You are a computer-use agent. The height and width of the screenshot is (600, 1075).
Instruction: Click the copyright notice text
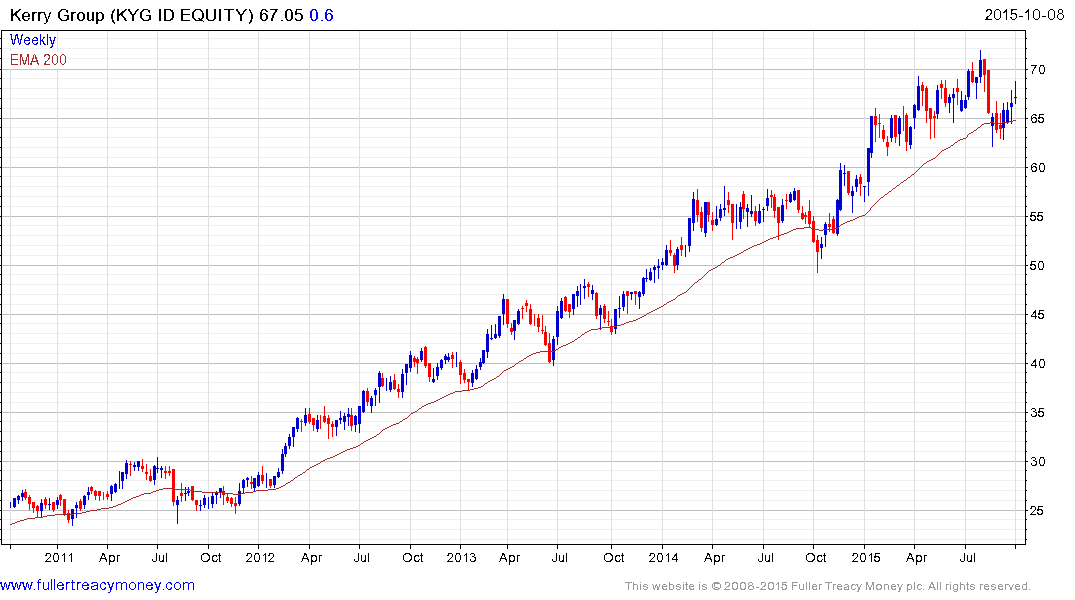click(x=828, y=586)
